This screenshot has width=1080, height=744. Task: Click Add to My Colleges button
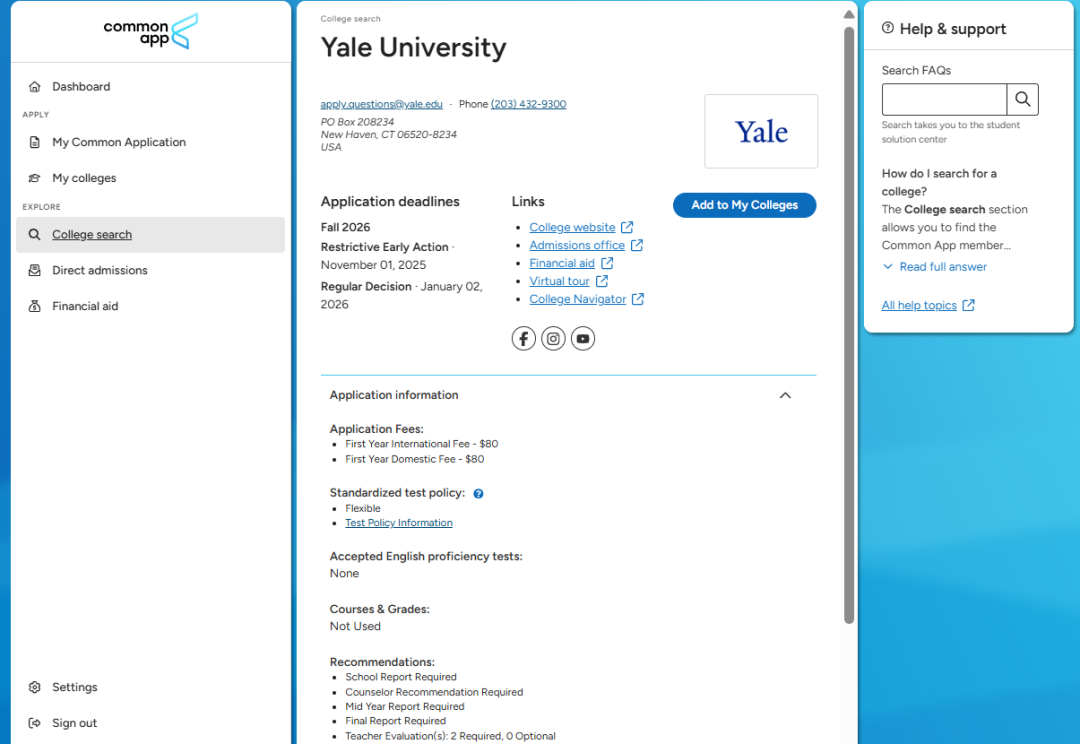744,205
